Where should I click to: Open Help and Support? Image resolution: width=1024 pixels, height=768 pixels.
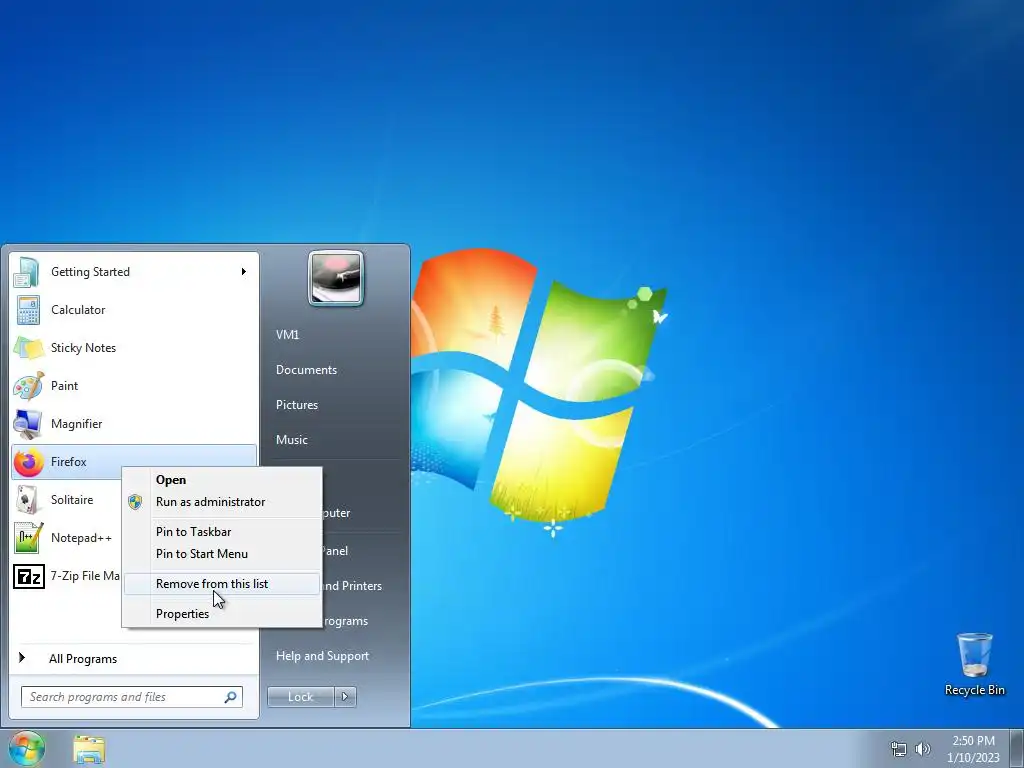tap(322, 656)
